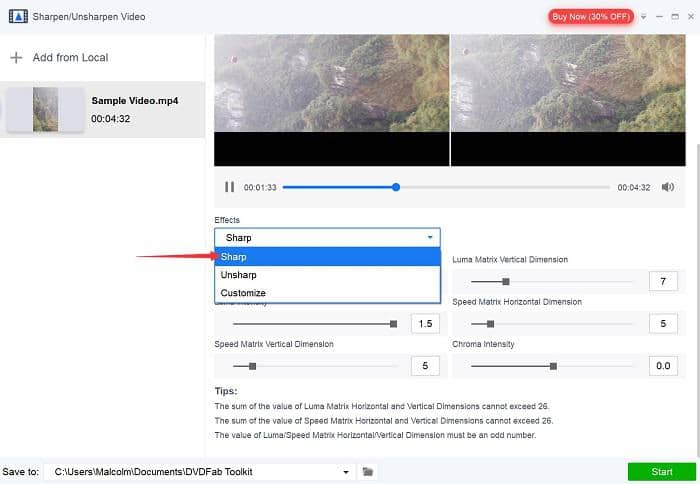Click Speed Matrix Vertical Dimension value field
Image resolution: width=700 pixels, height=484 pixels.
click(x=425, y=366)
